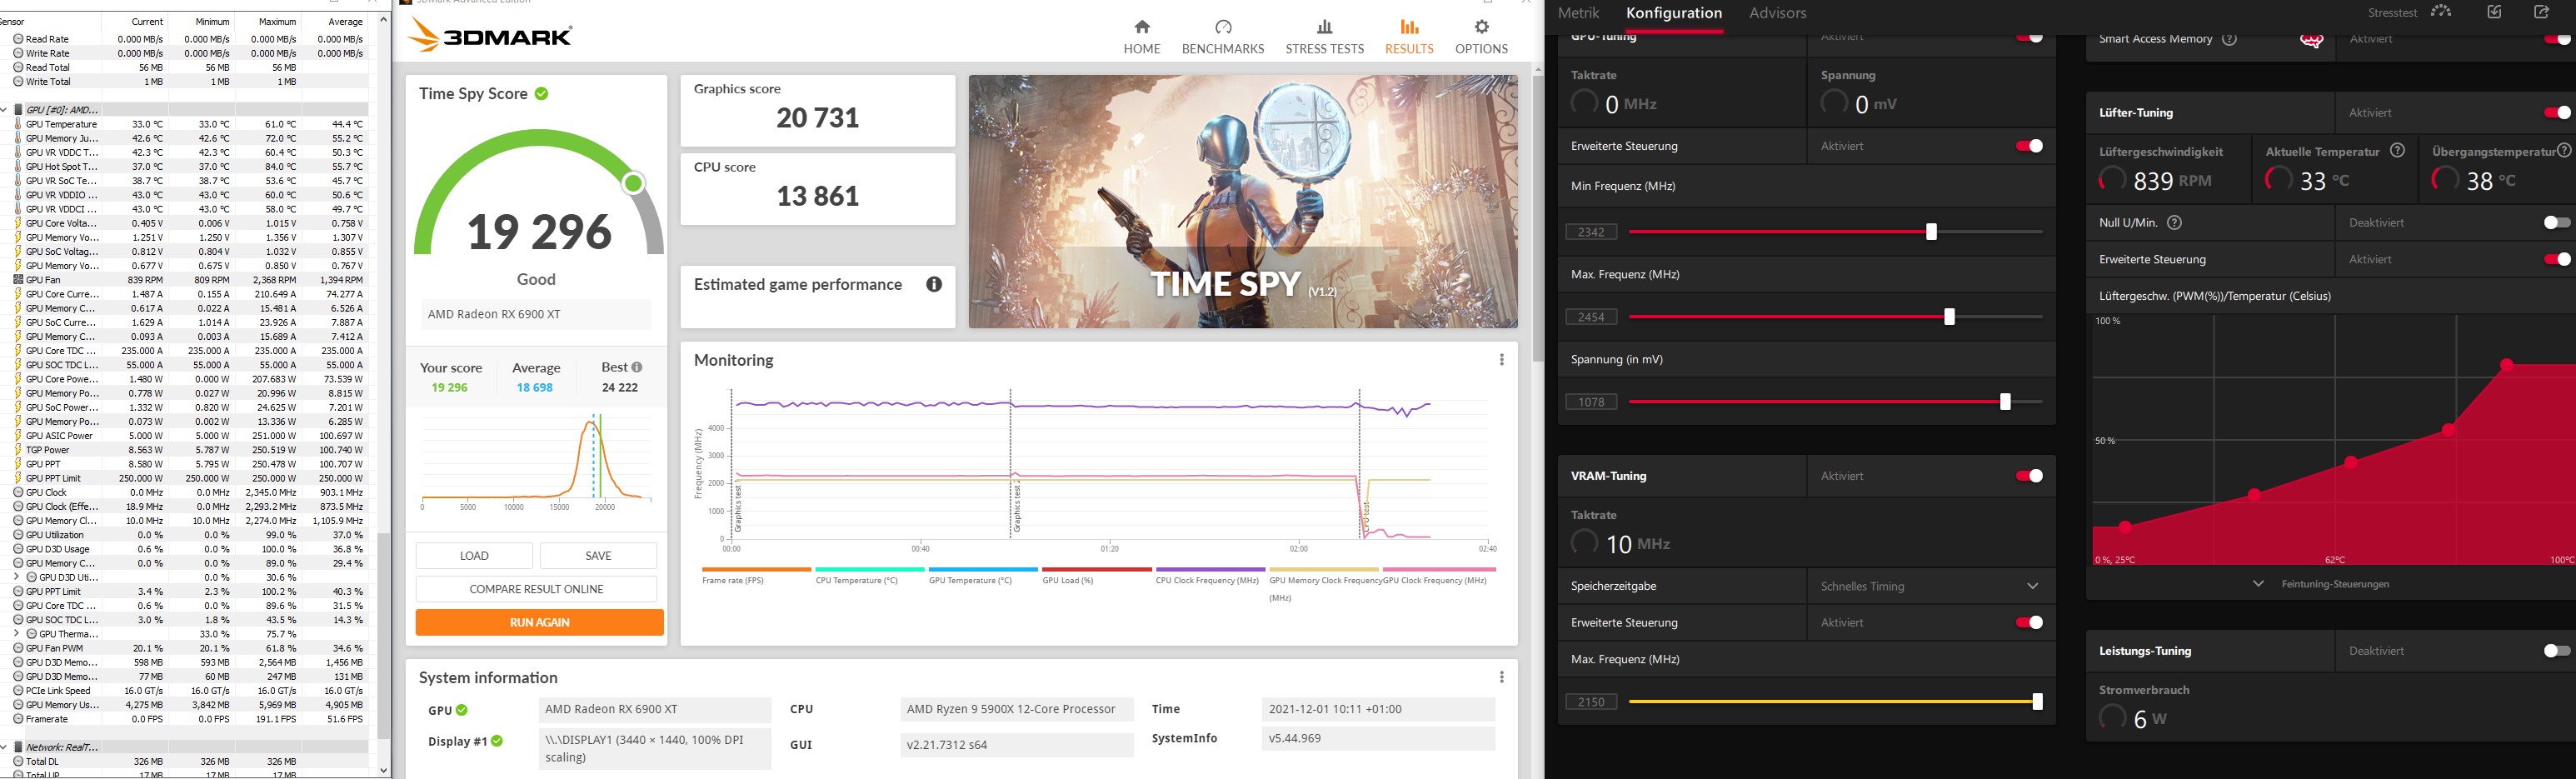Click the lightning icon of TGP Power row

coord(18,450)
